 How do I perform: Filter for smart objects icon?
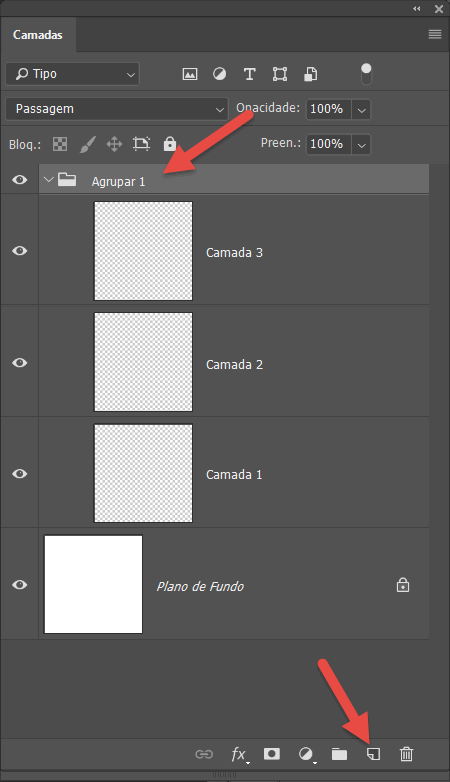[310, 74]
